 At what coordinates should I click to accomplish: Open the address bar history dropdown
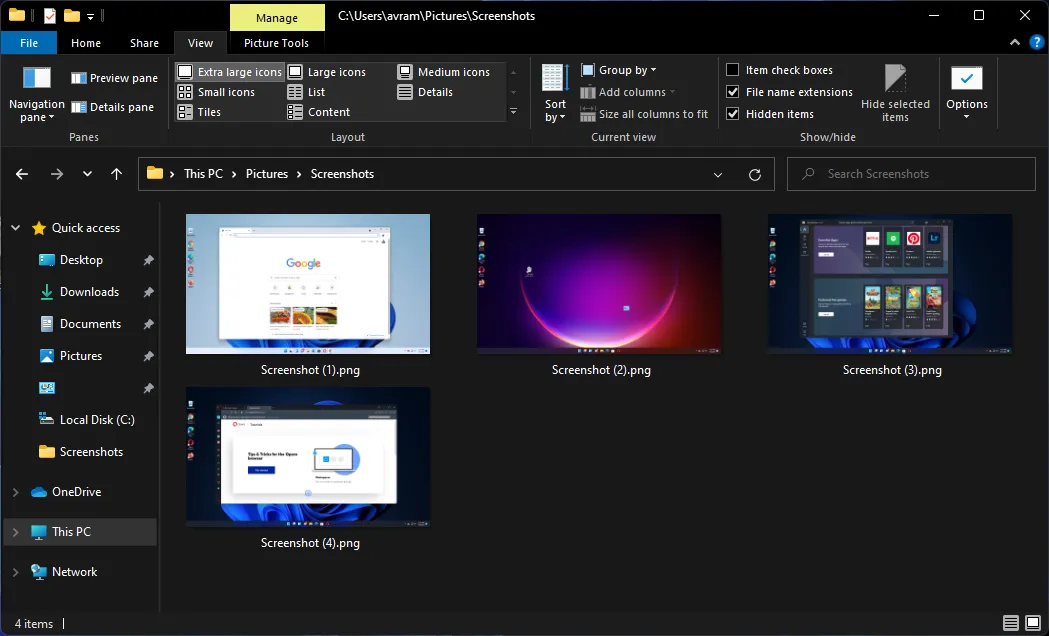point(718,173)
